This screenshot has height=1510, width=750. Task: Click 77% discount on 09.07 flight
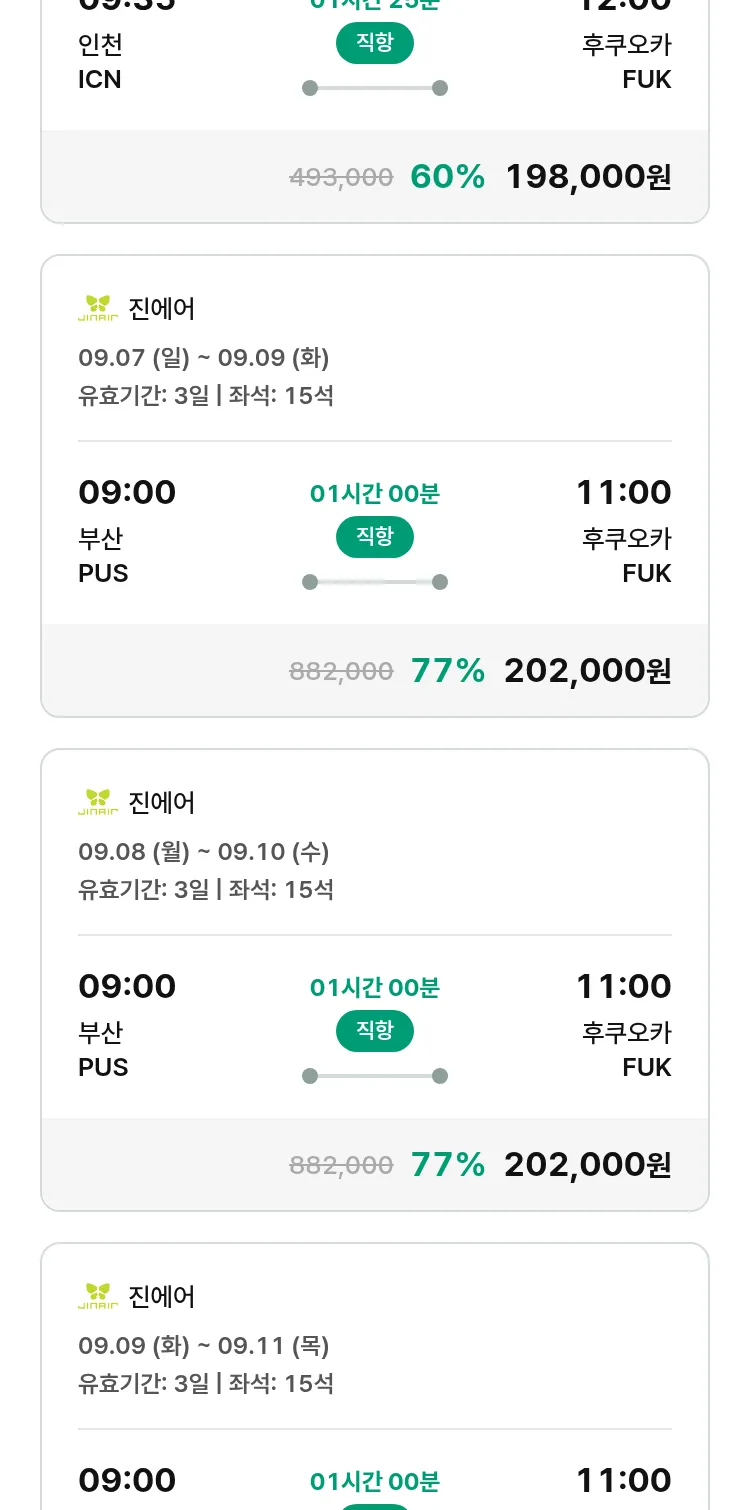pyautogui.click(x=447, y=671)
